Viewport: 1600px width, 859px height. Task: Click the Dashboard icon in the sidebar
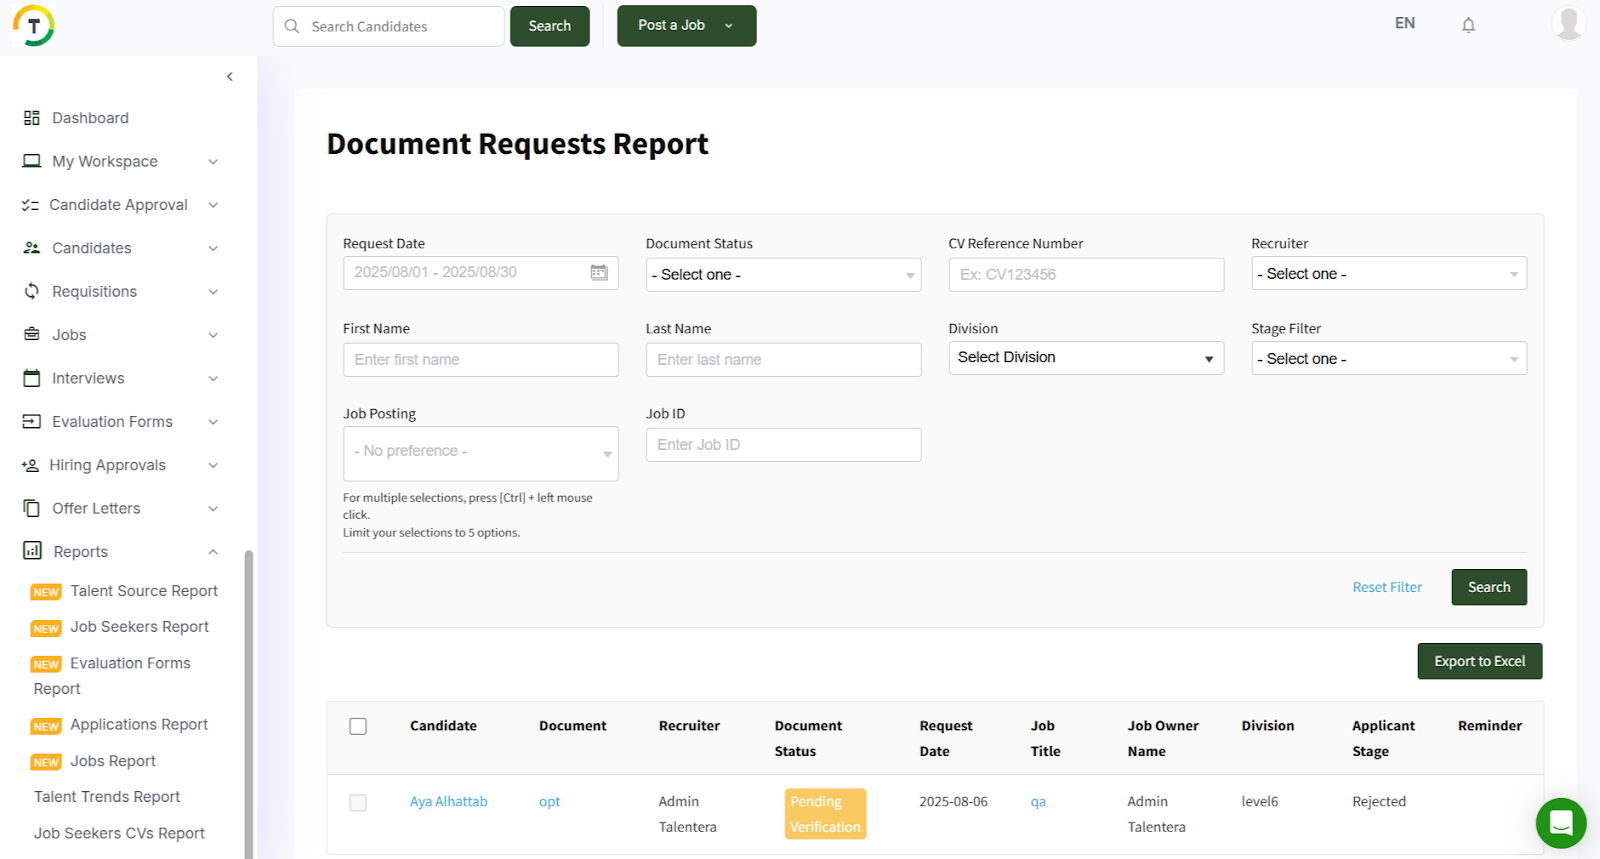32,118
